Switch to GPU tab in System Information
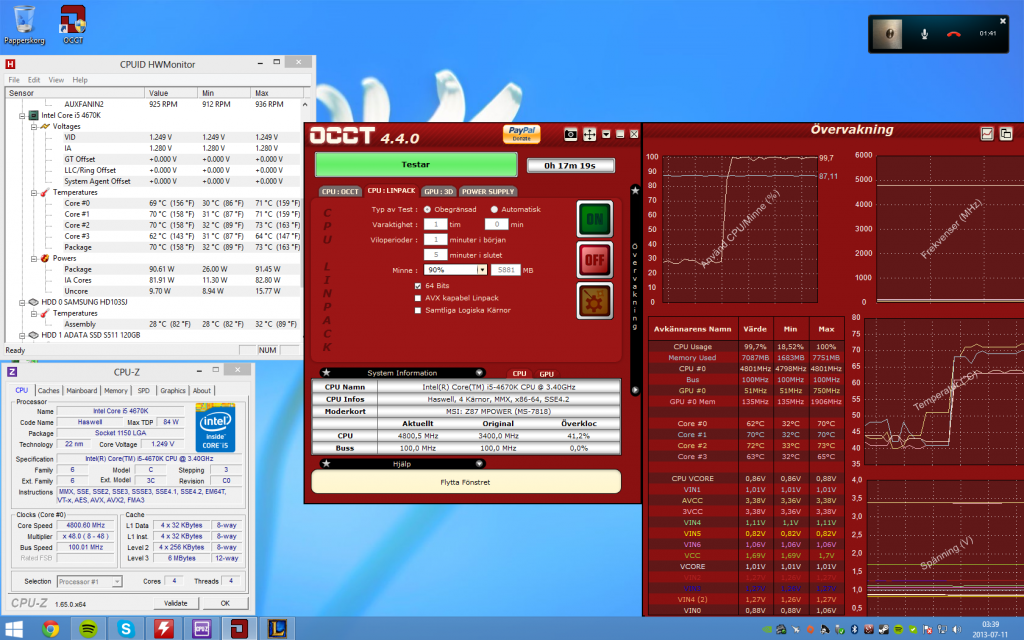The width and height of the screenshot is (1024, 640). point(547,374)
